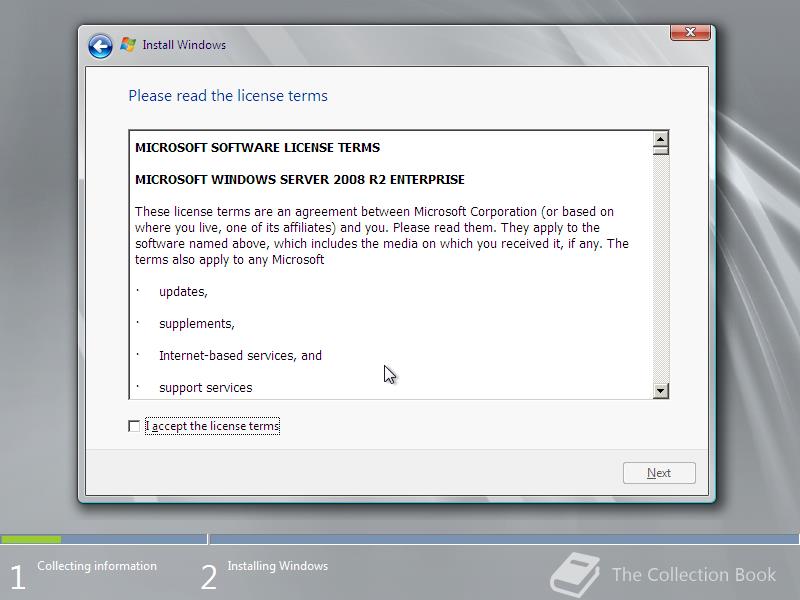Click the 'Install Windows' title text

point(184,45)
